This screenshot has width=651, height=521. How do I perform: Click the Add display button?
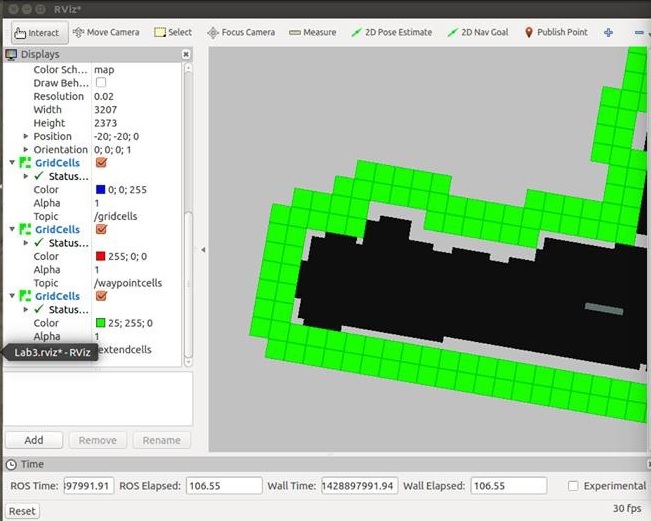click(x=34, y=440)
